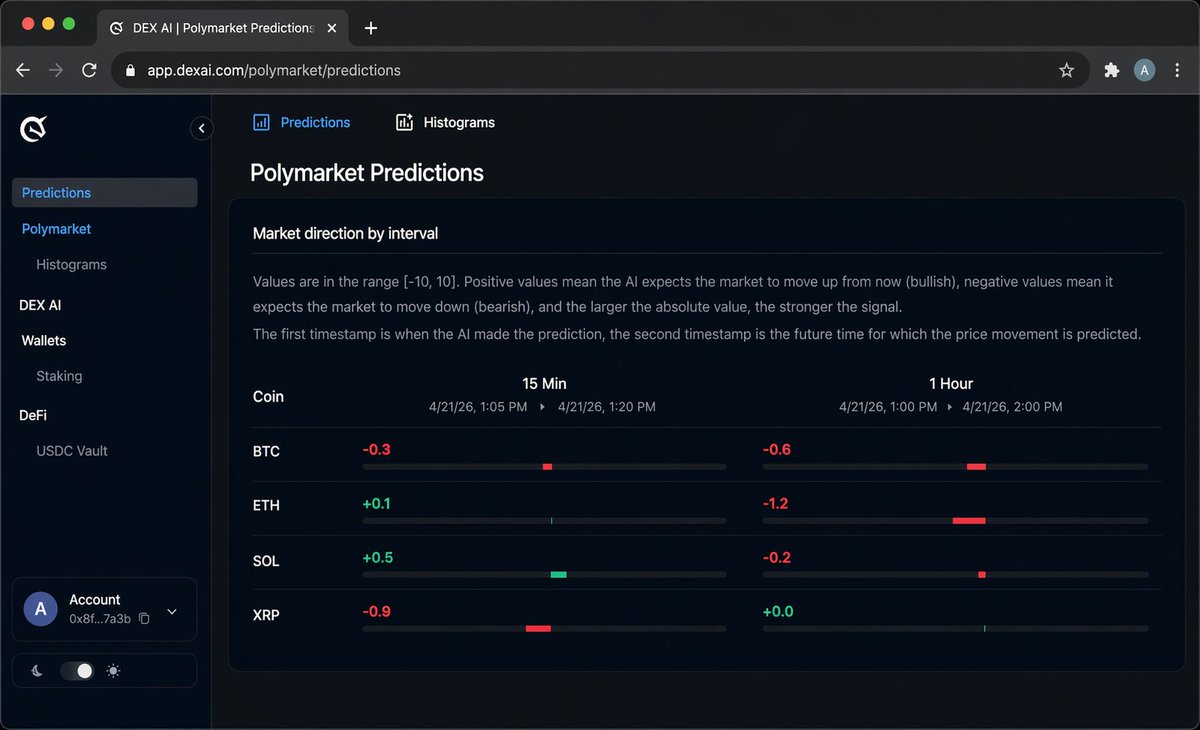
Task: Open DeFi sidebar section
Action: click(33, 415)
